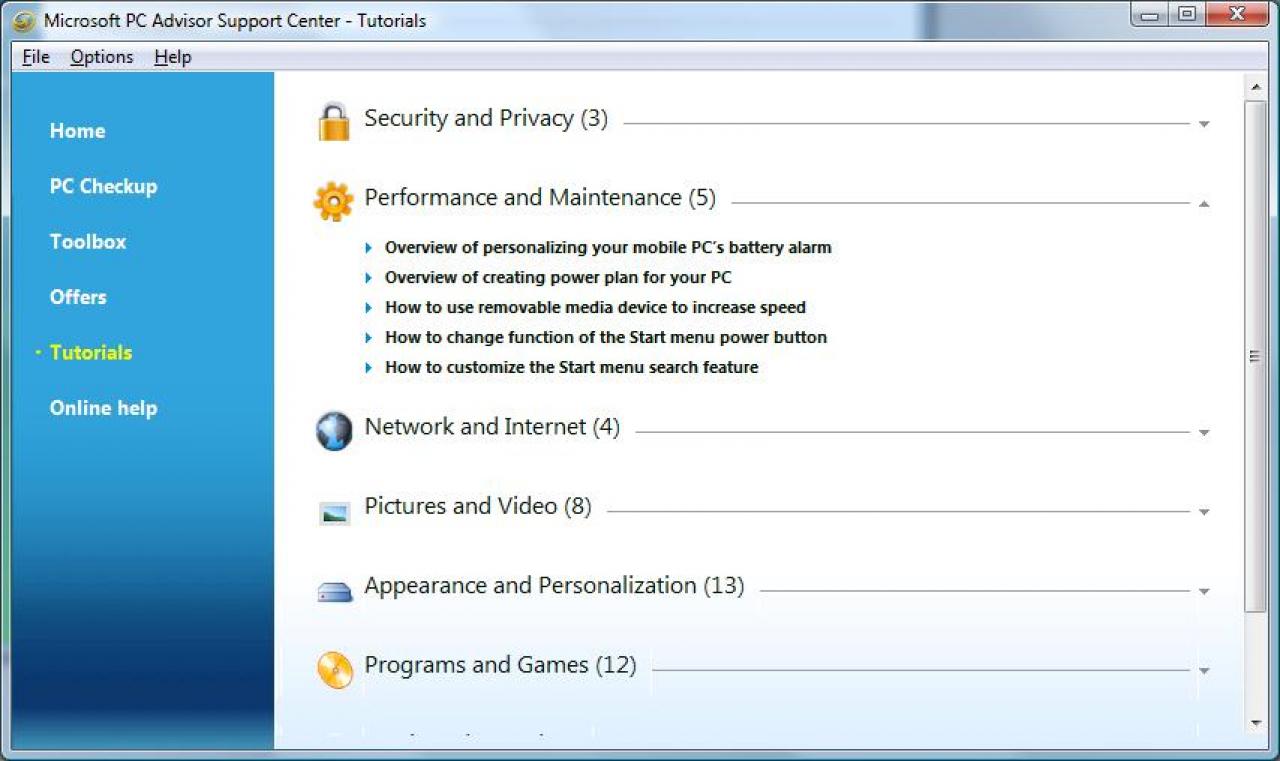Click the Programs and Games (12) heading
This screenshot has width=1280, height=761.
click(x=500, y=665)
